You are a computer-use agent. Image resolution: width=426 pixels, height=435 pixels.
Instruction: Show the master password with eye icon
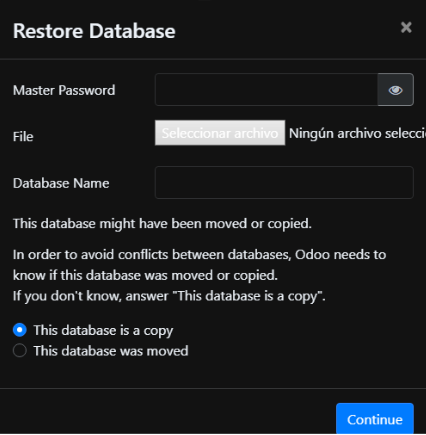[396, 90]
